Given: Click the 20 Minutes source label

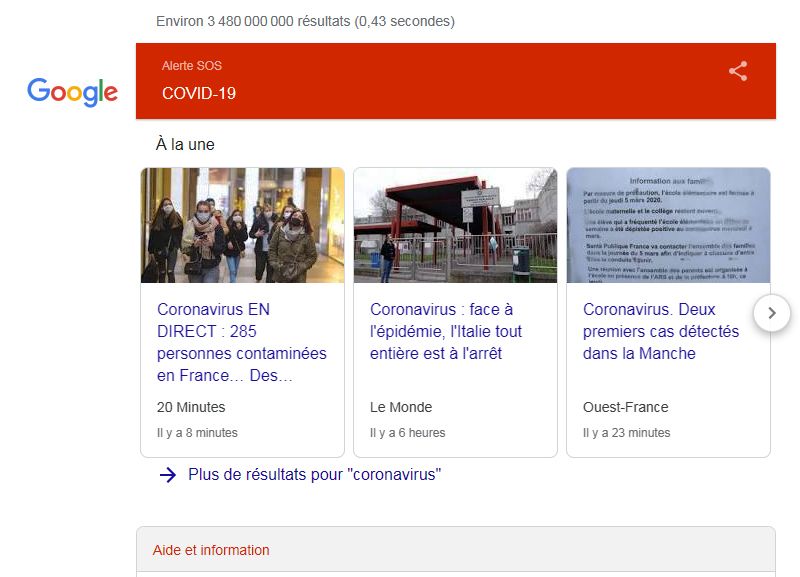Looking at the screenshot, I should (x=191, y=407).
